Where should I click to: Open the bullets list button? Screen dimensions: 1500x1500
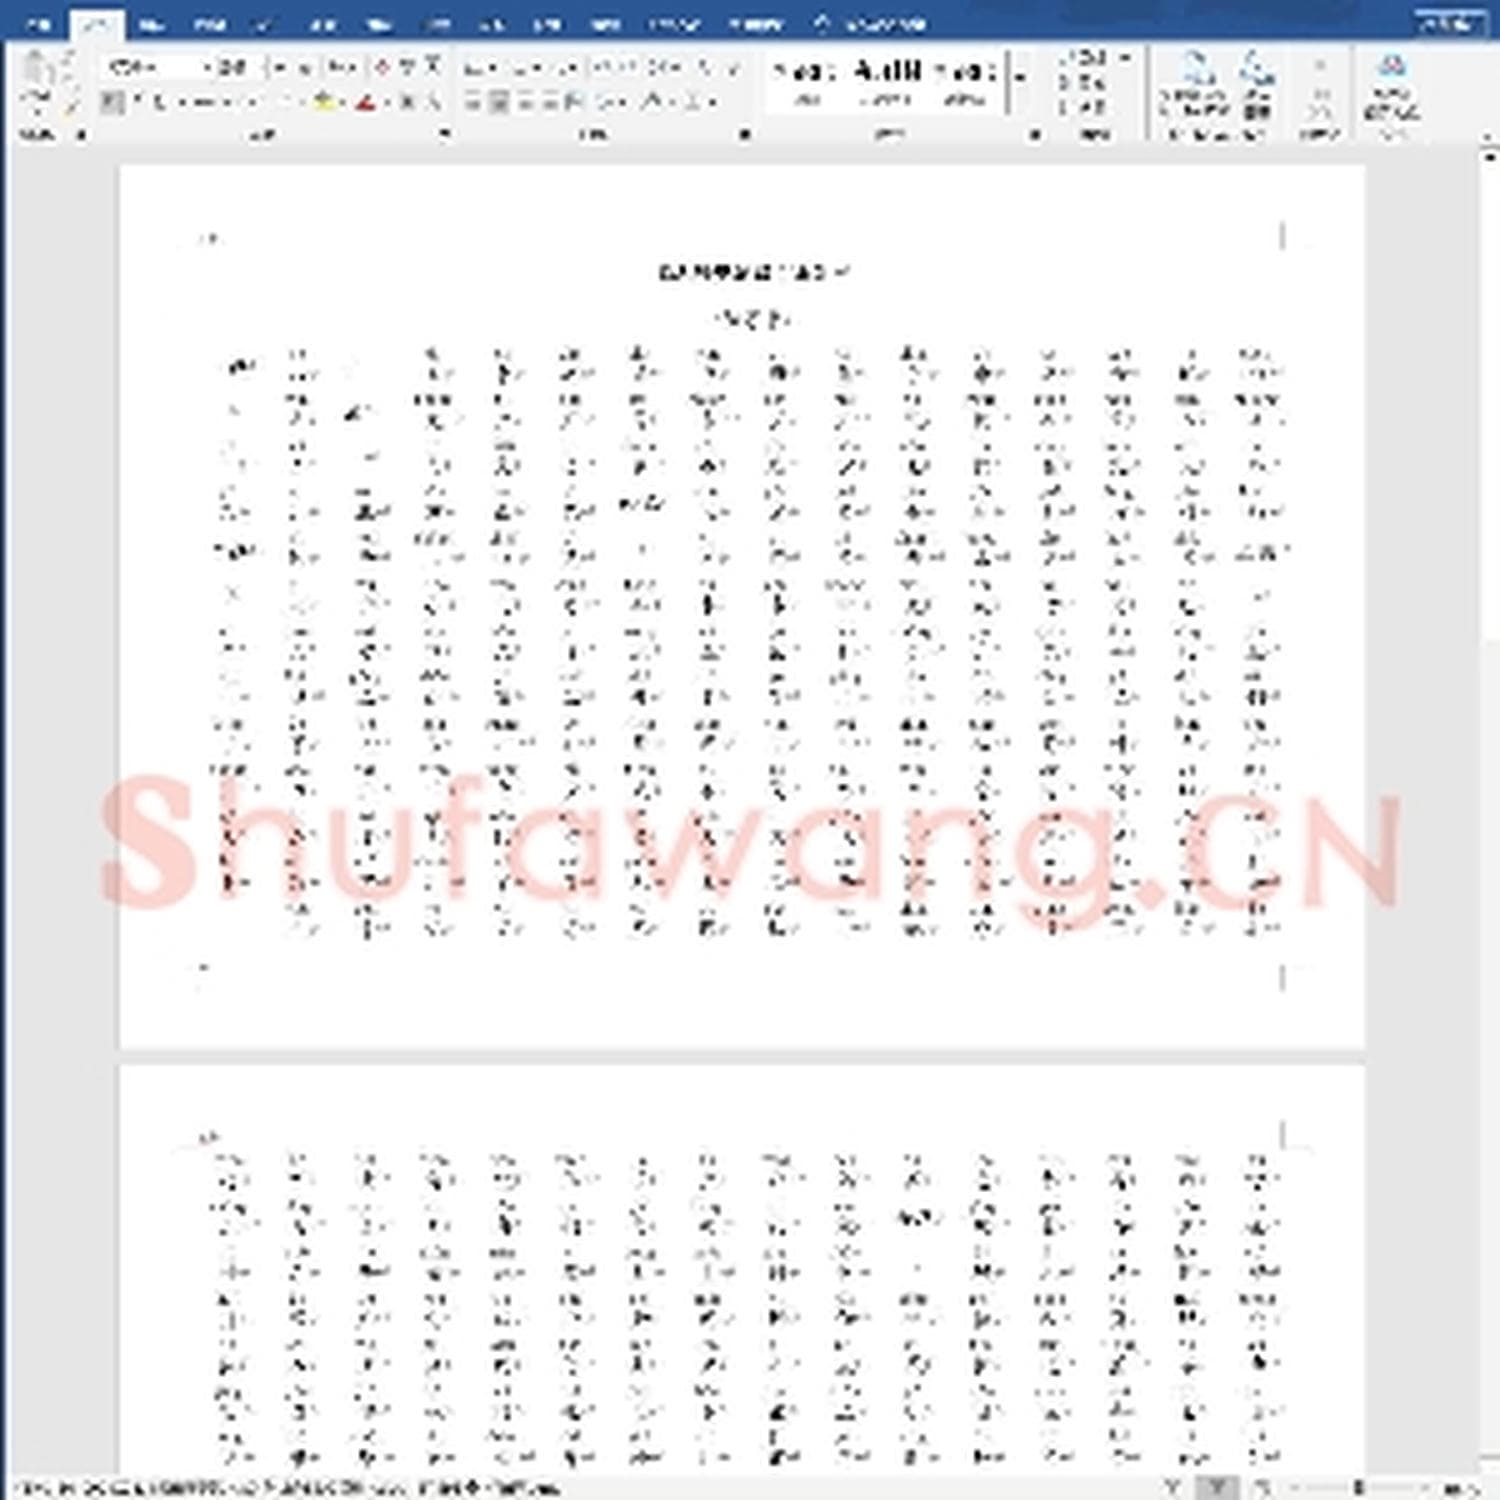[476, 68]
